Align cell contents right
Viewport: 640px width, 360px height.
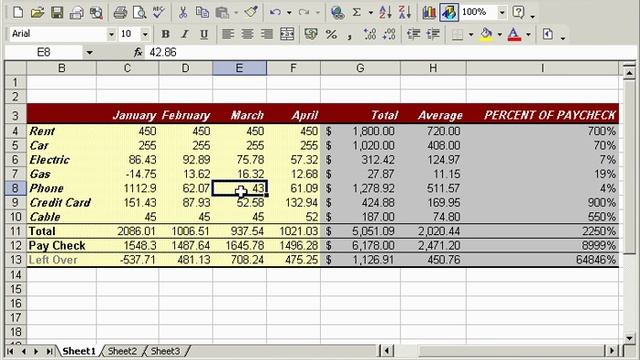point(267,34)
